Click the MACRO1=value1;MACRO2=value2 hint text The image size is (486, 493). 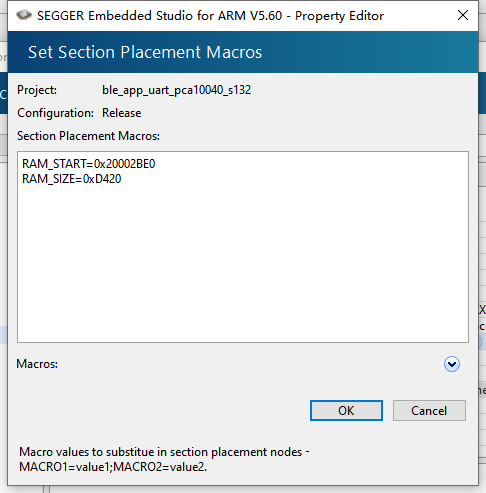(113, 467)
